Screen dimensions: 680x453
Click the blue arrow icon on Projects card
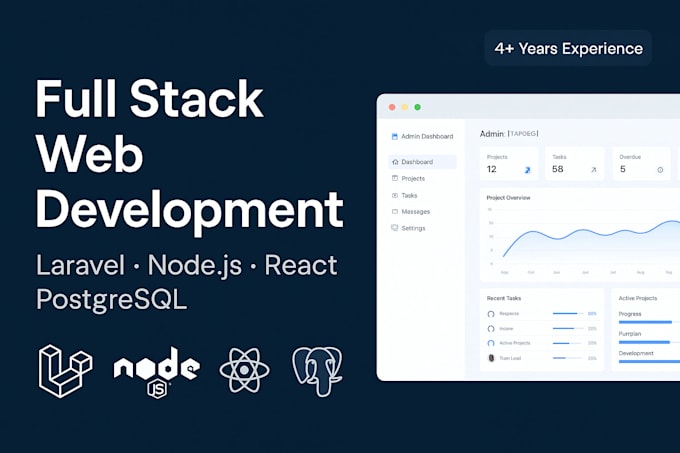point(527,170)
